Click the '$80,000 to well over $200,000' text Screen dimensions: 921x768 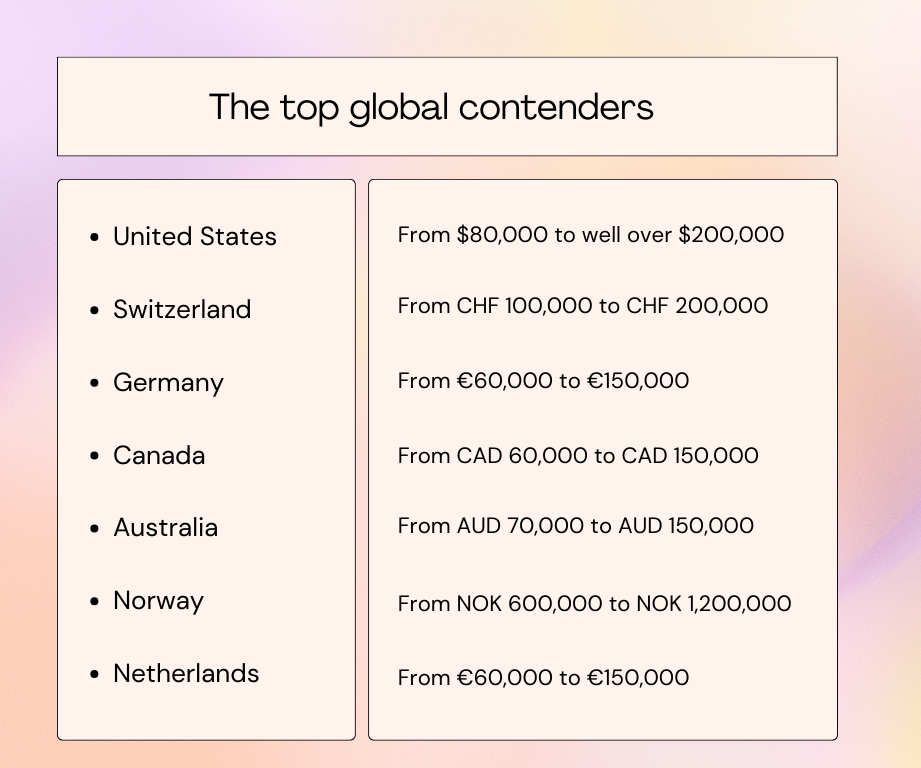pos(620,235)
